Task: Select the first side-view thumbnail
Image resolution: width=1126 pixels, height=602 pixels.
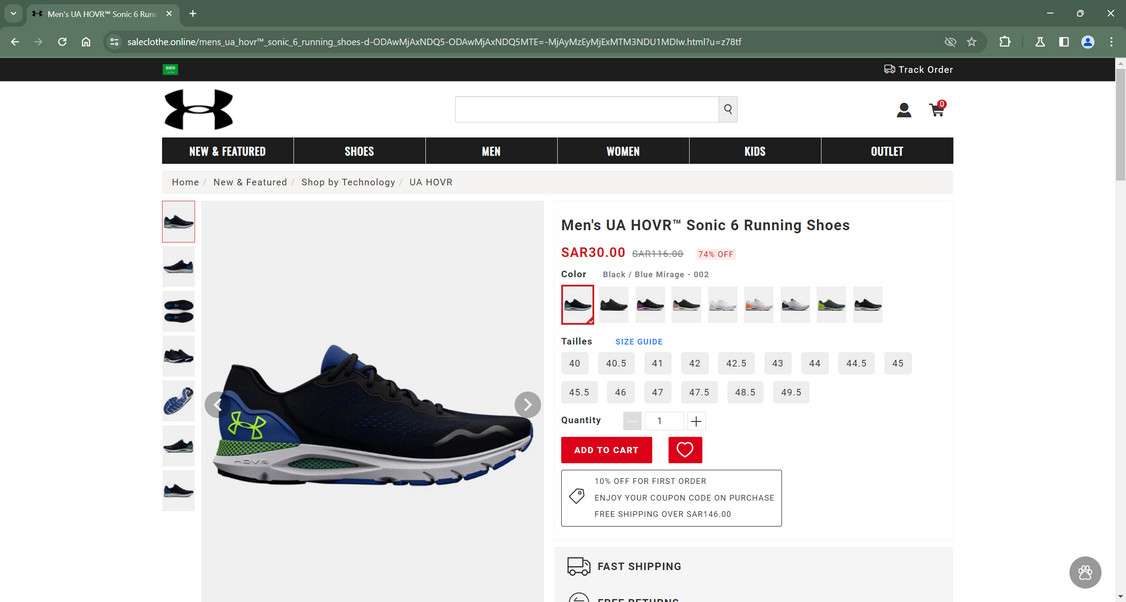Action: (x=179, y=221)
